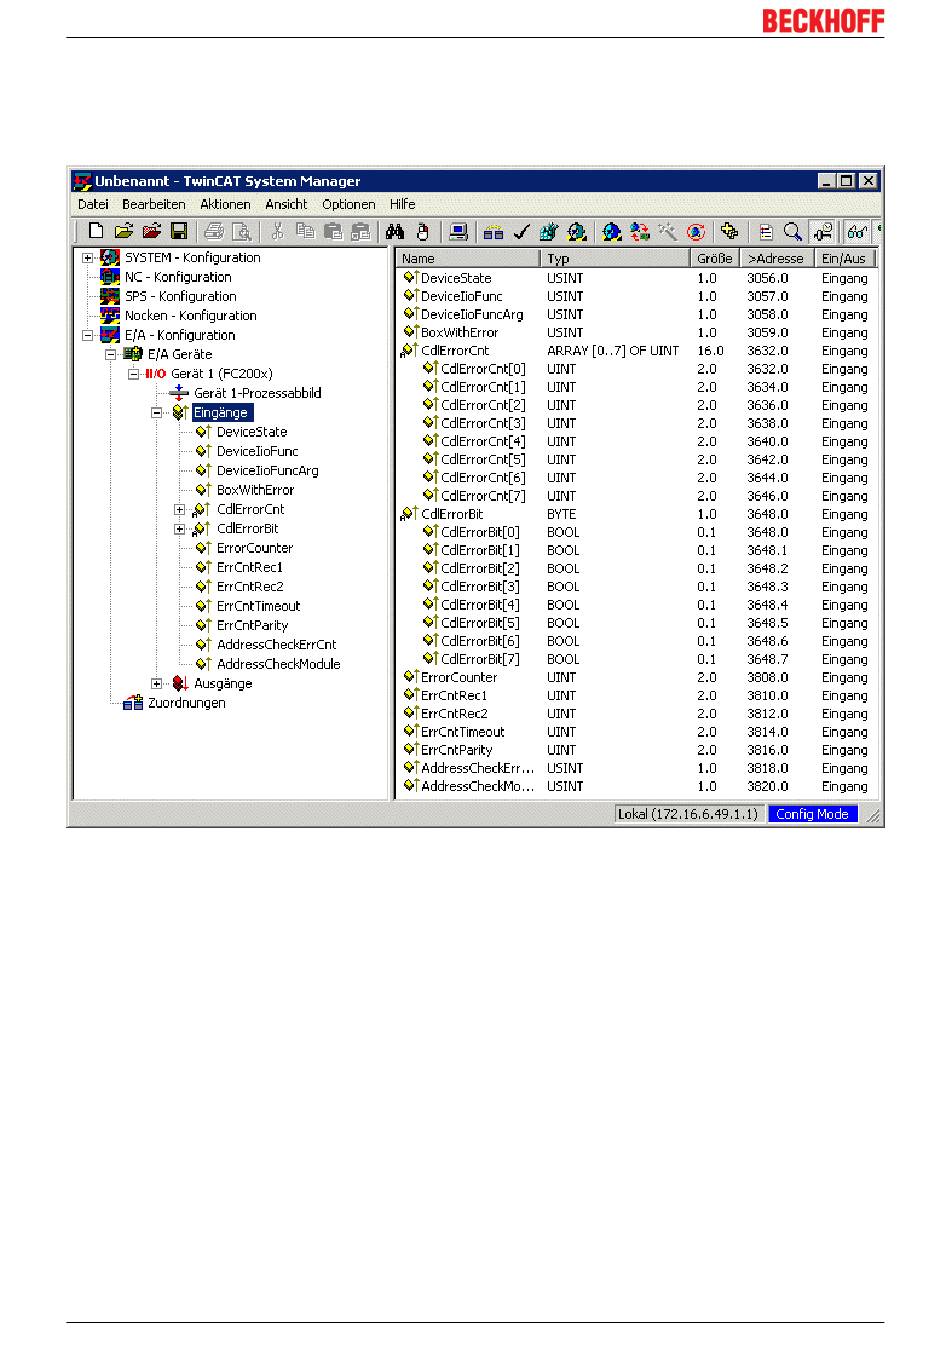Click the red circled target toolbar icon
The width and height of the screenshot is (950, 1369).
(x=696, y=232)
